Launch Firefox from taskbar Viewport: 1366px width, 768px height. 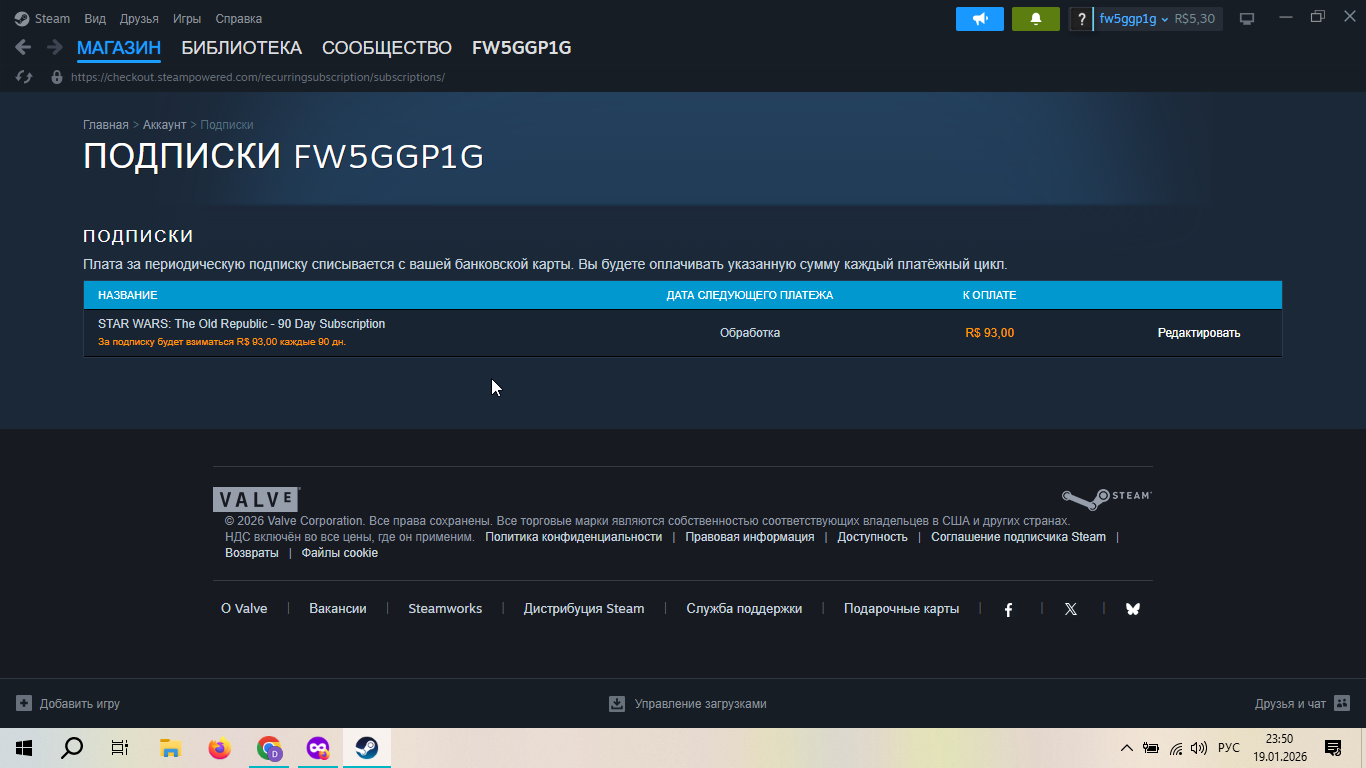click(219, 748)
